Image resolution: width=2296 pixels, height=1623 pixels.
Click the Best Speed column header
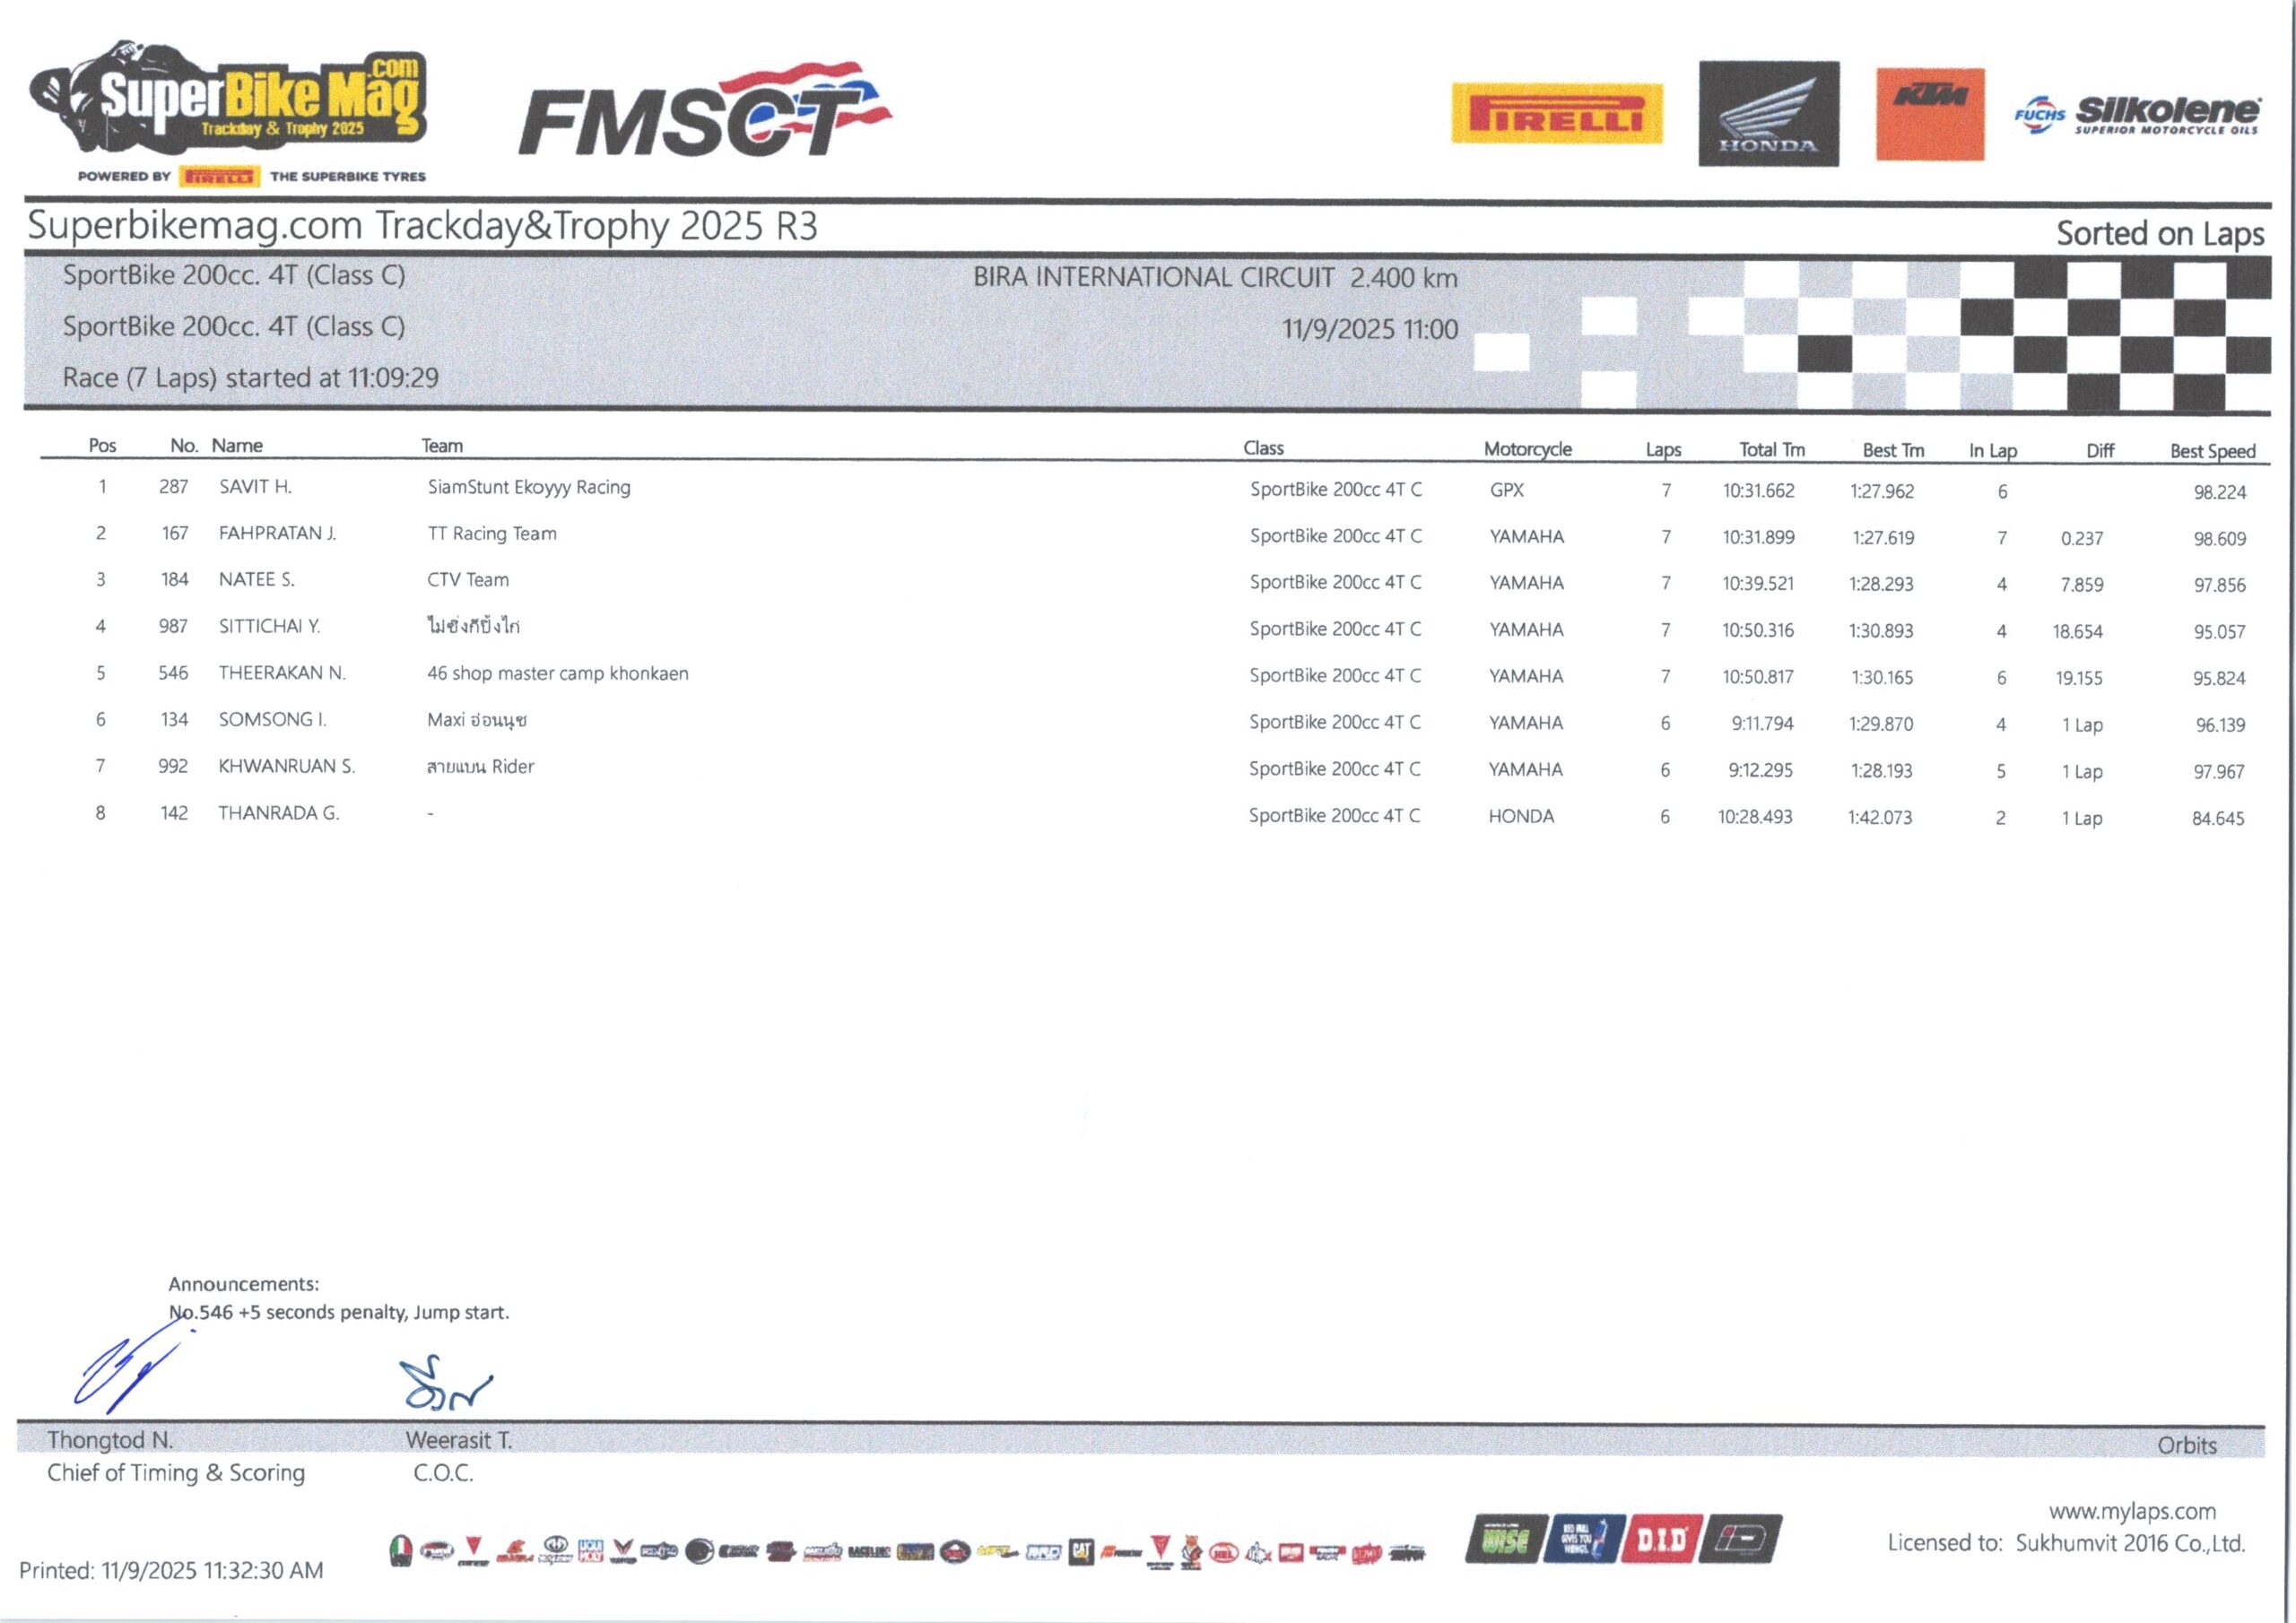coord(2212,451)
